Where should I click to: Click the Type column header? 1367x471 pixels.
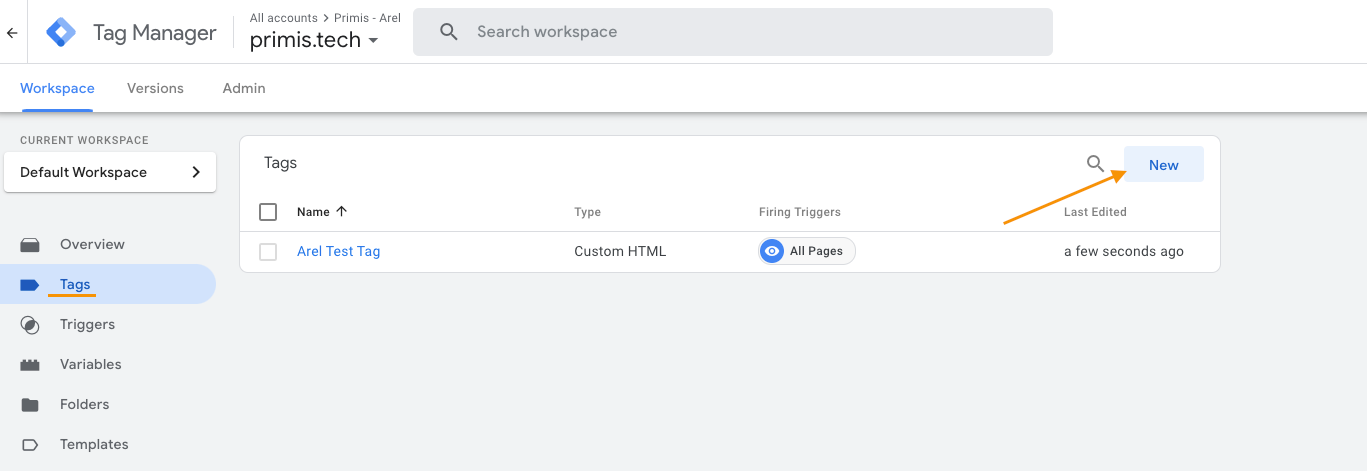pyautogui.click(x=588, y=212)
